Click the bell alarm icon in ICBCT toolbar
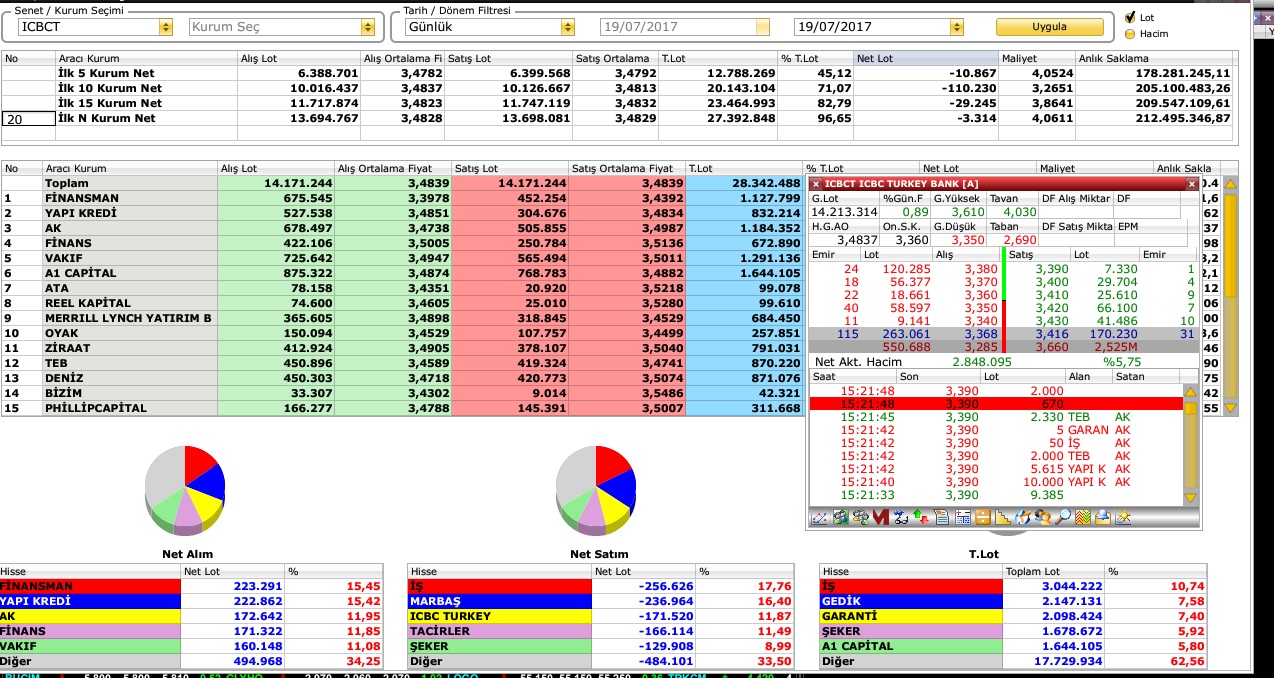This screenshot has height=678, width=1274. [x=1103, y=517]
